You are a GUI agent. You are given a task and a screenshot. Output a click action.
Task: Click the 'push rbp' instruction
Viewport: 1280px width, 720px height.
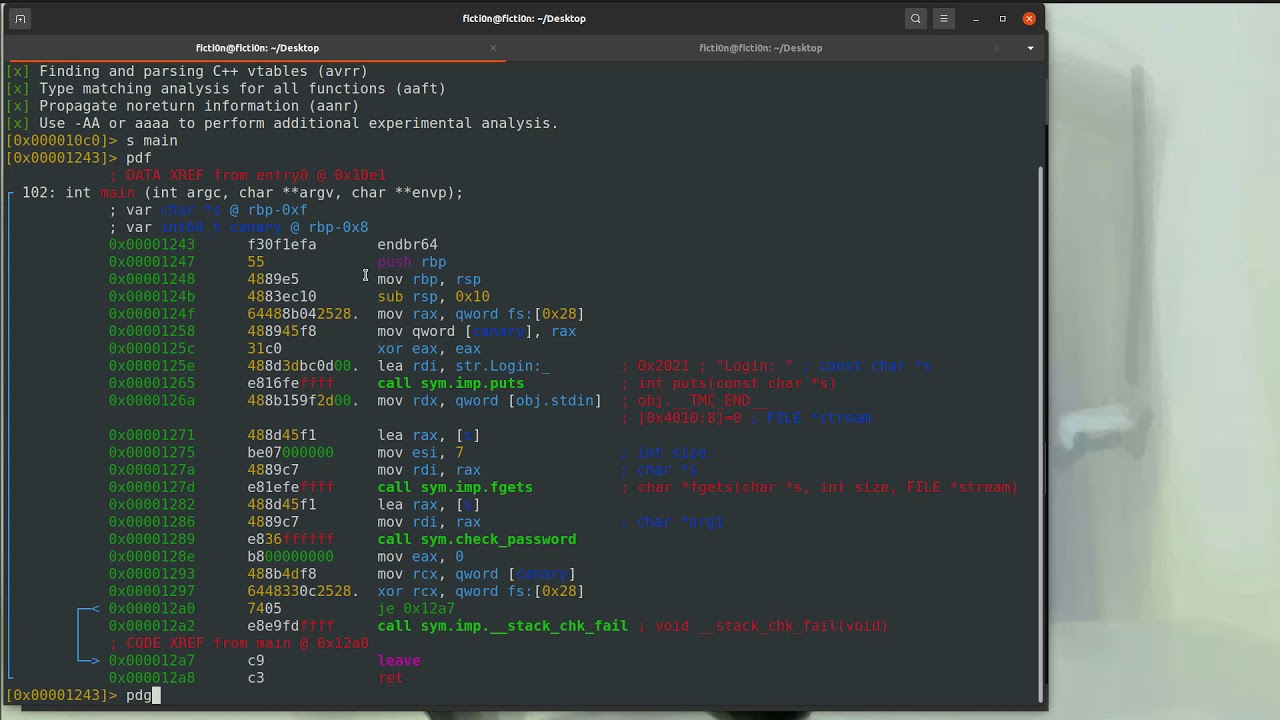click(x=412, y=262)
